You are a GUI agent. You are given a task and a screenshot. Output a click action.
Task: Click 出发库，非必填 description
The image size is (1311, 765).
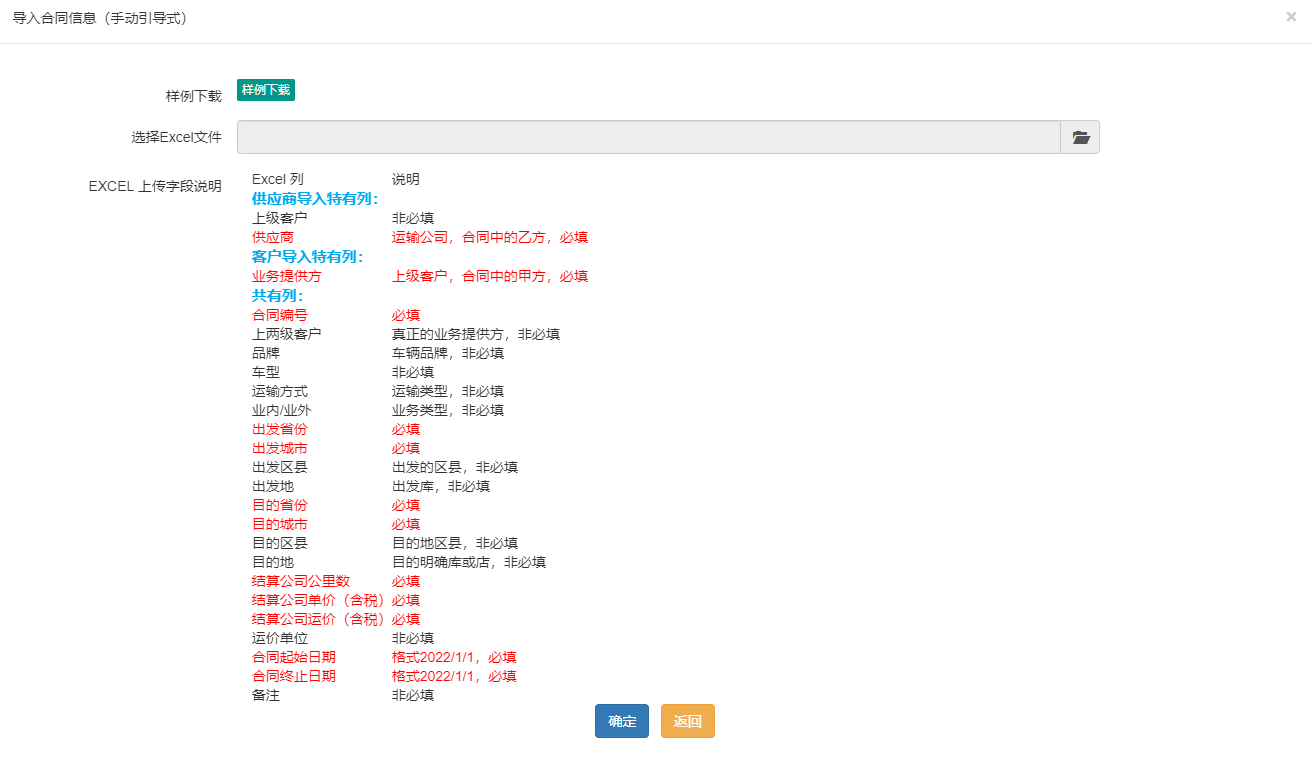pyautogui.click(x=441, y=486)
